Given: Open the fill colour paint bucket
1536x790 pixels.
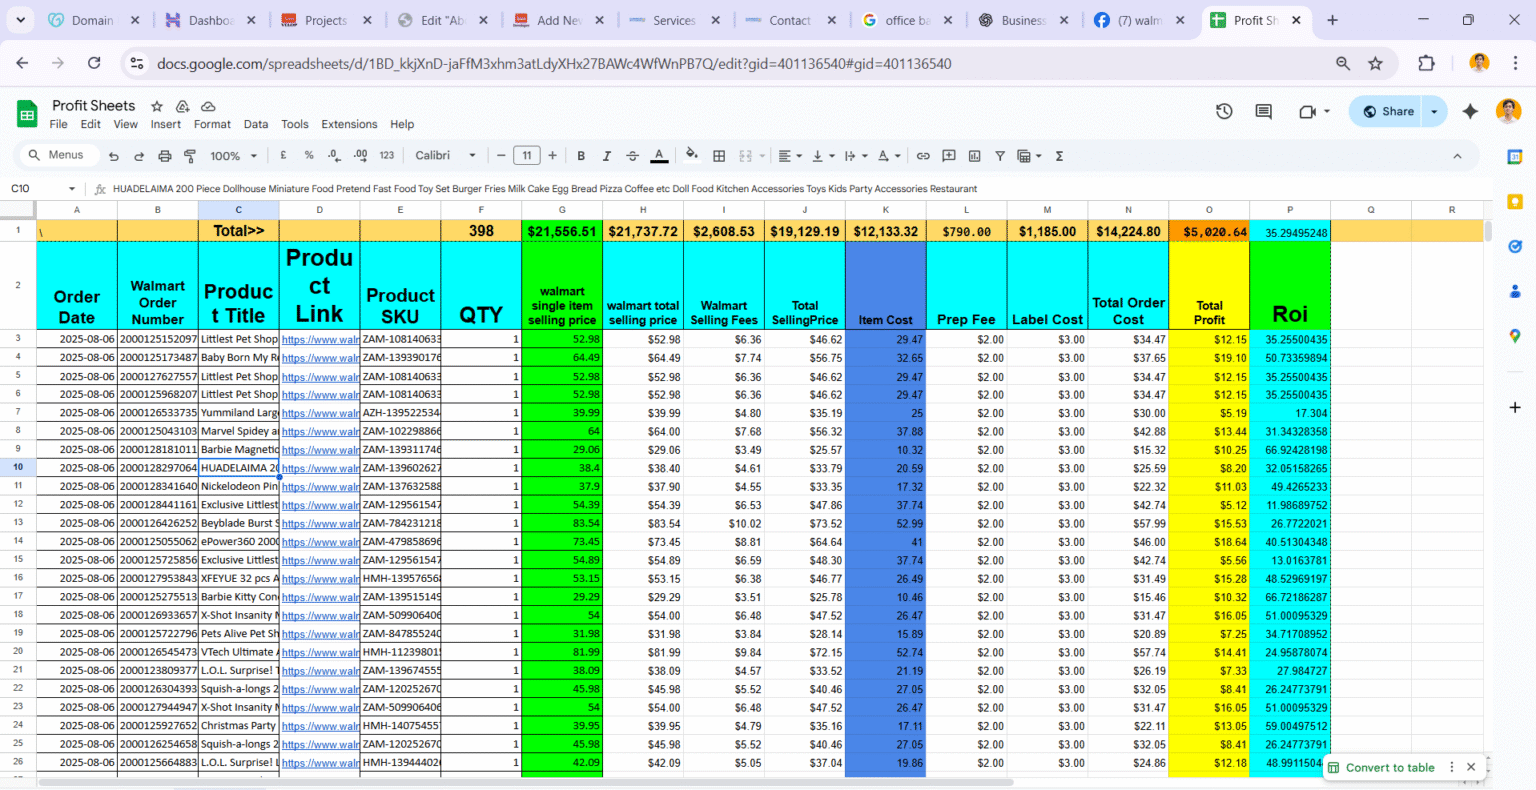Looking at the screenshot, I should tap(691, 156).
